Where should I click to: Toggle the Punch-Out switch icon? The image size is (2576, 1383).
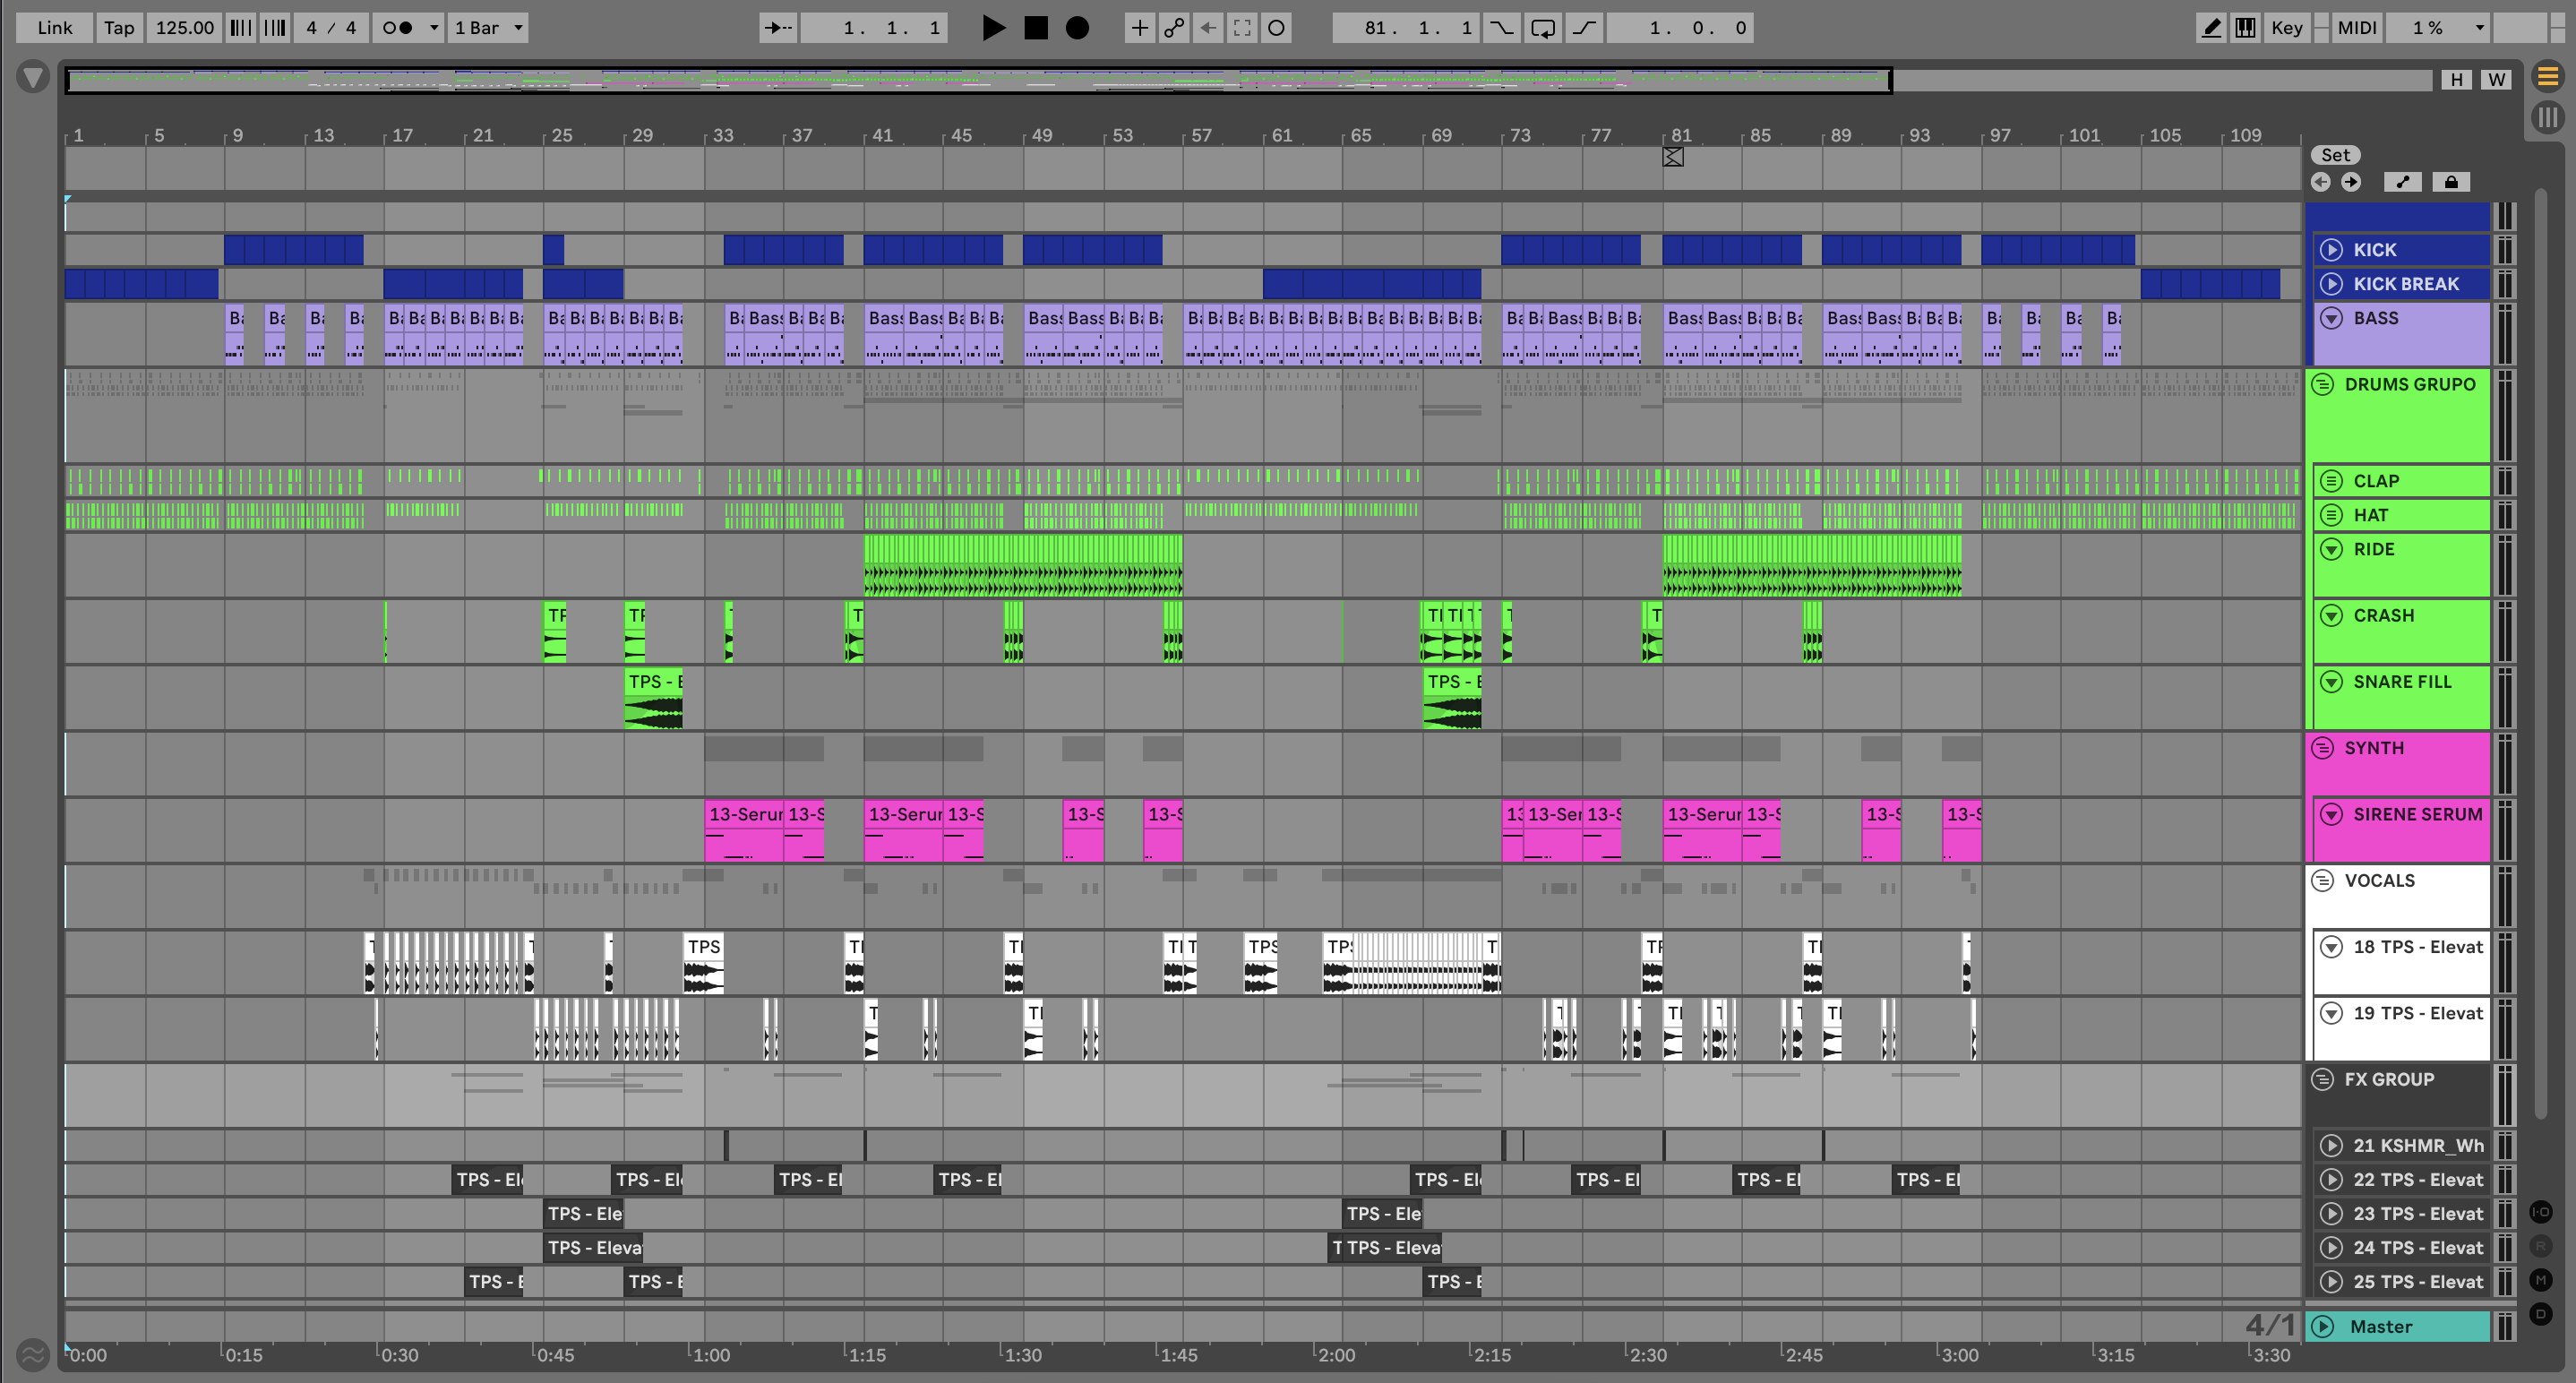click(1584, 28)
